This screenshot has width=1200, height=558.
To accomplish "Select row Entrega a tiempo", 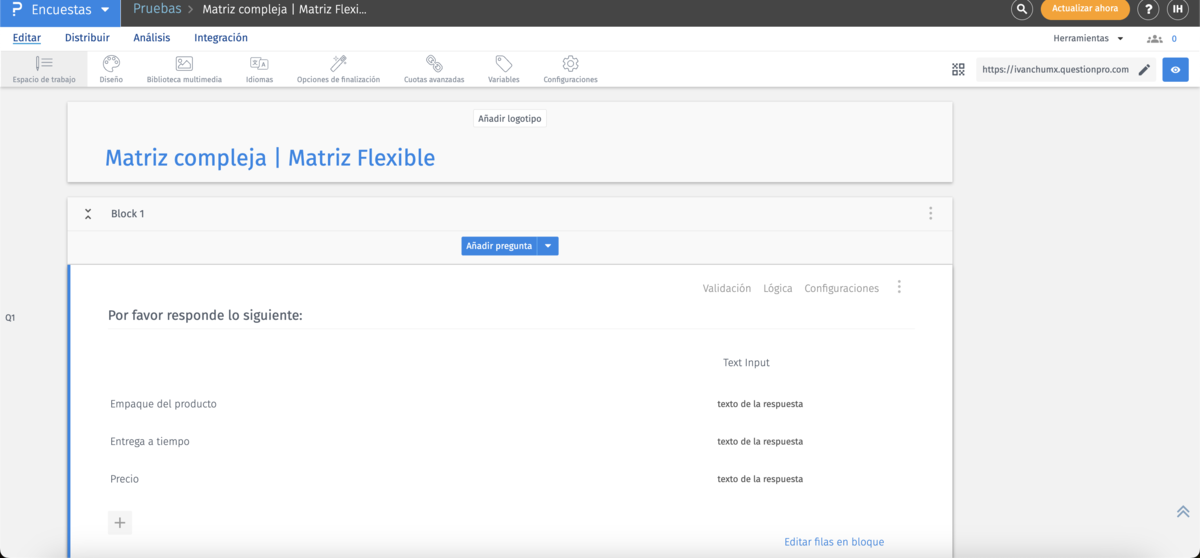I will pos(150,441).
